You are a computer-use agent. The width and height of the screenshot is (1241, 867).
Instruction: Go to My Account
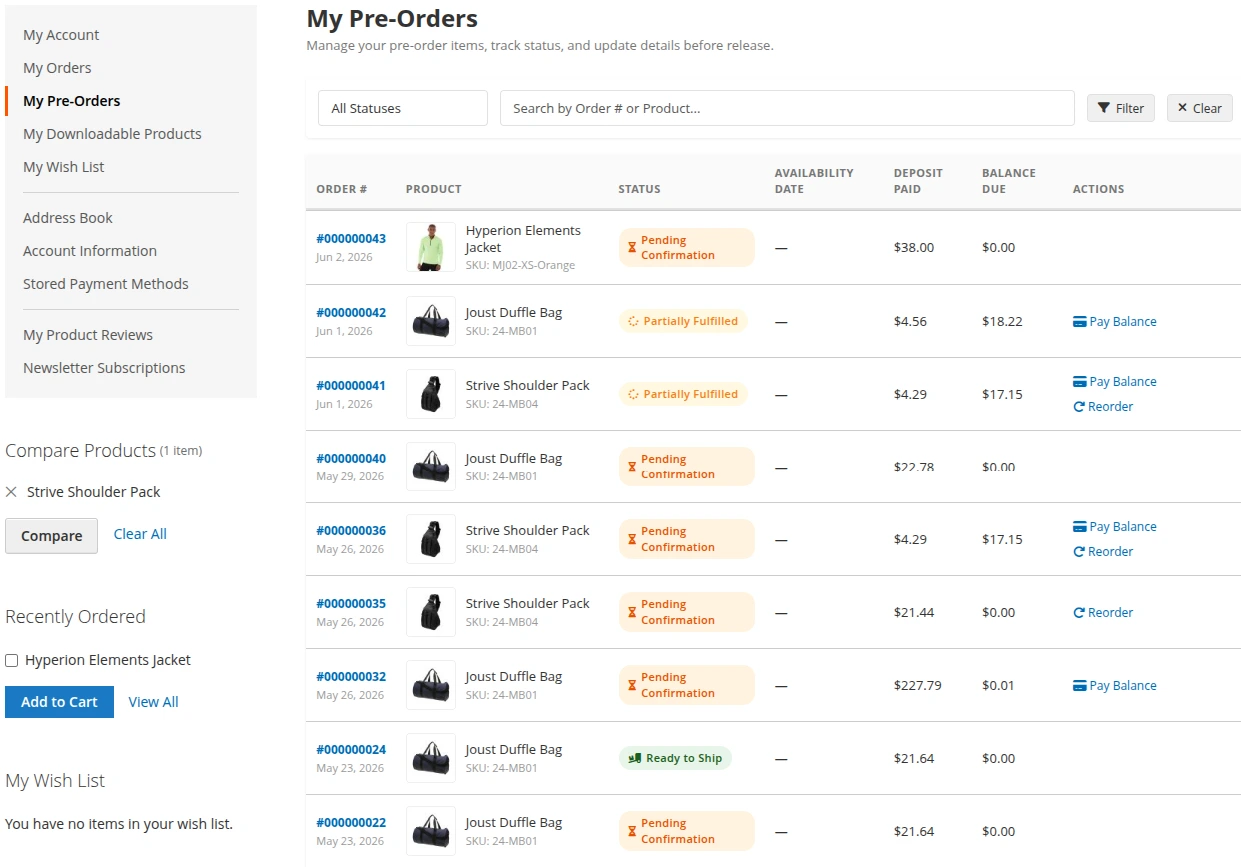coord(61,35)
